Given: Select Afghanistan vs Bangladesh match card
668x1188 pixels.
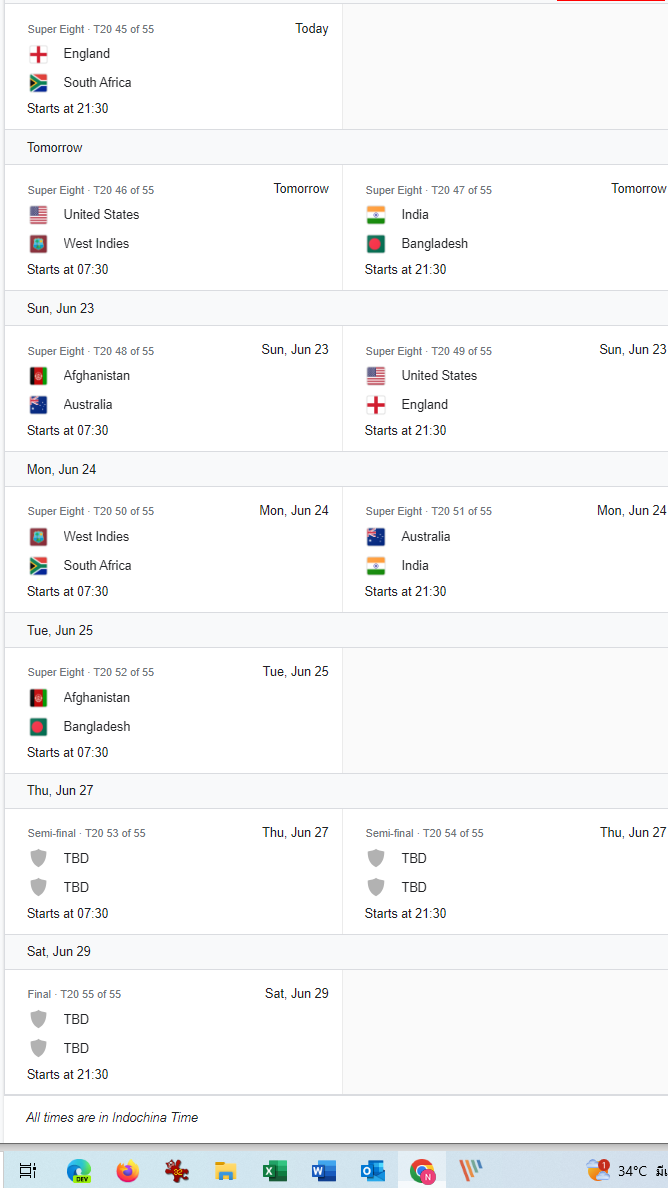Looking at the screenshot, I should pyautogui.click(x=175, y=712).
